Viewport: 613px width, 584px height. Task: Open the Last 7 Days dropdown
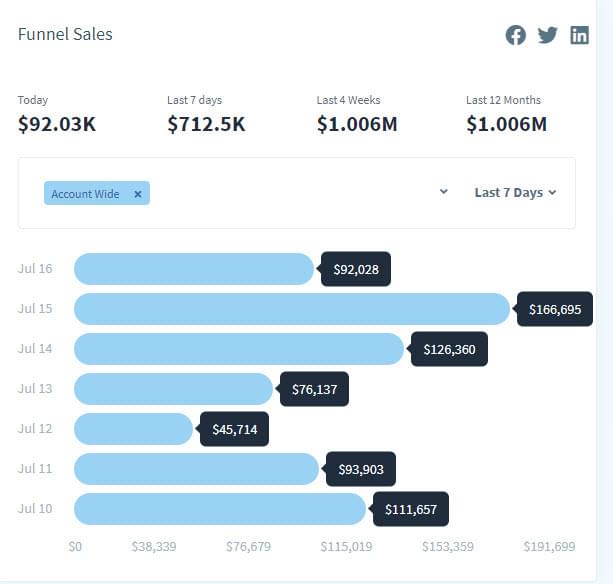point(515,192)
